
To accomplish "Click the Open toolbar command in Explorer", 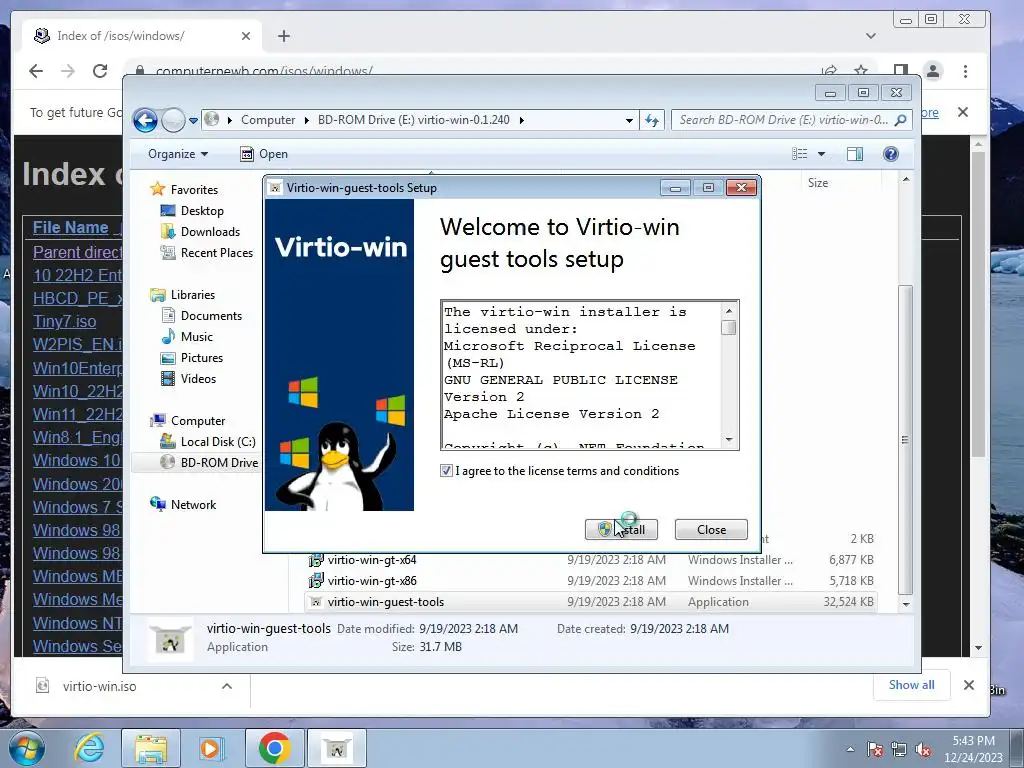I will (x=264, y=154).
